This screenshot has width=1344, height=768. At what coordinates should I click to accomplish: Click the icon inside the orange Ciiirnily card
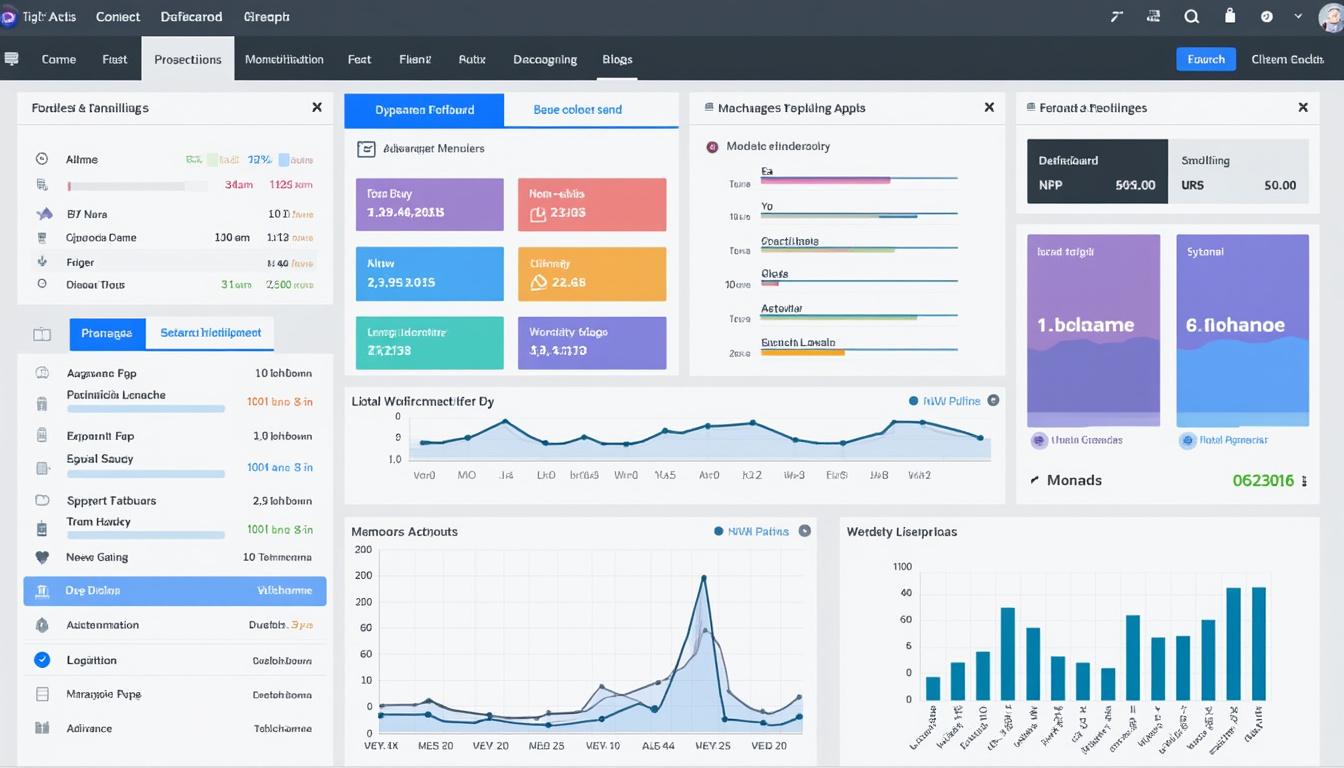pyautogui.click(x=539, y=282)
